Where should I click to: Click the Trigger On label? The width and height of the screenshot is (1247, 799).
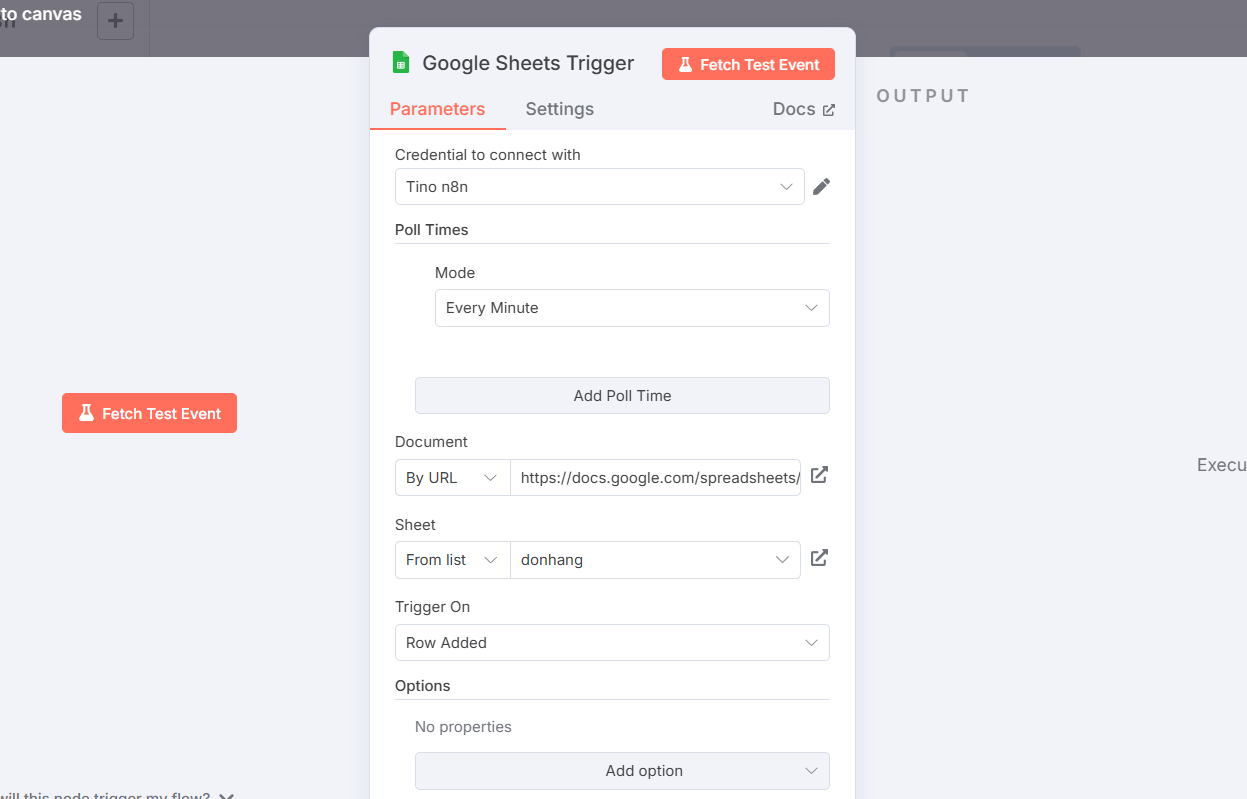[x=432, y=607]
